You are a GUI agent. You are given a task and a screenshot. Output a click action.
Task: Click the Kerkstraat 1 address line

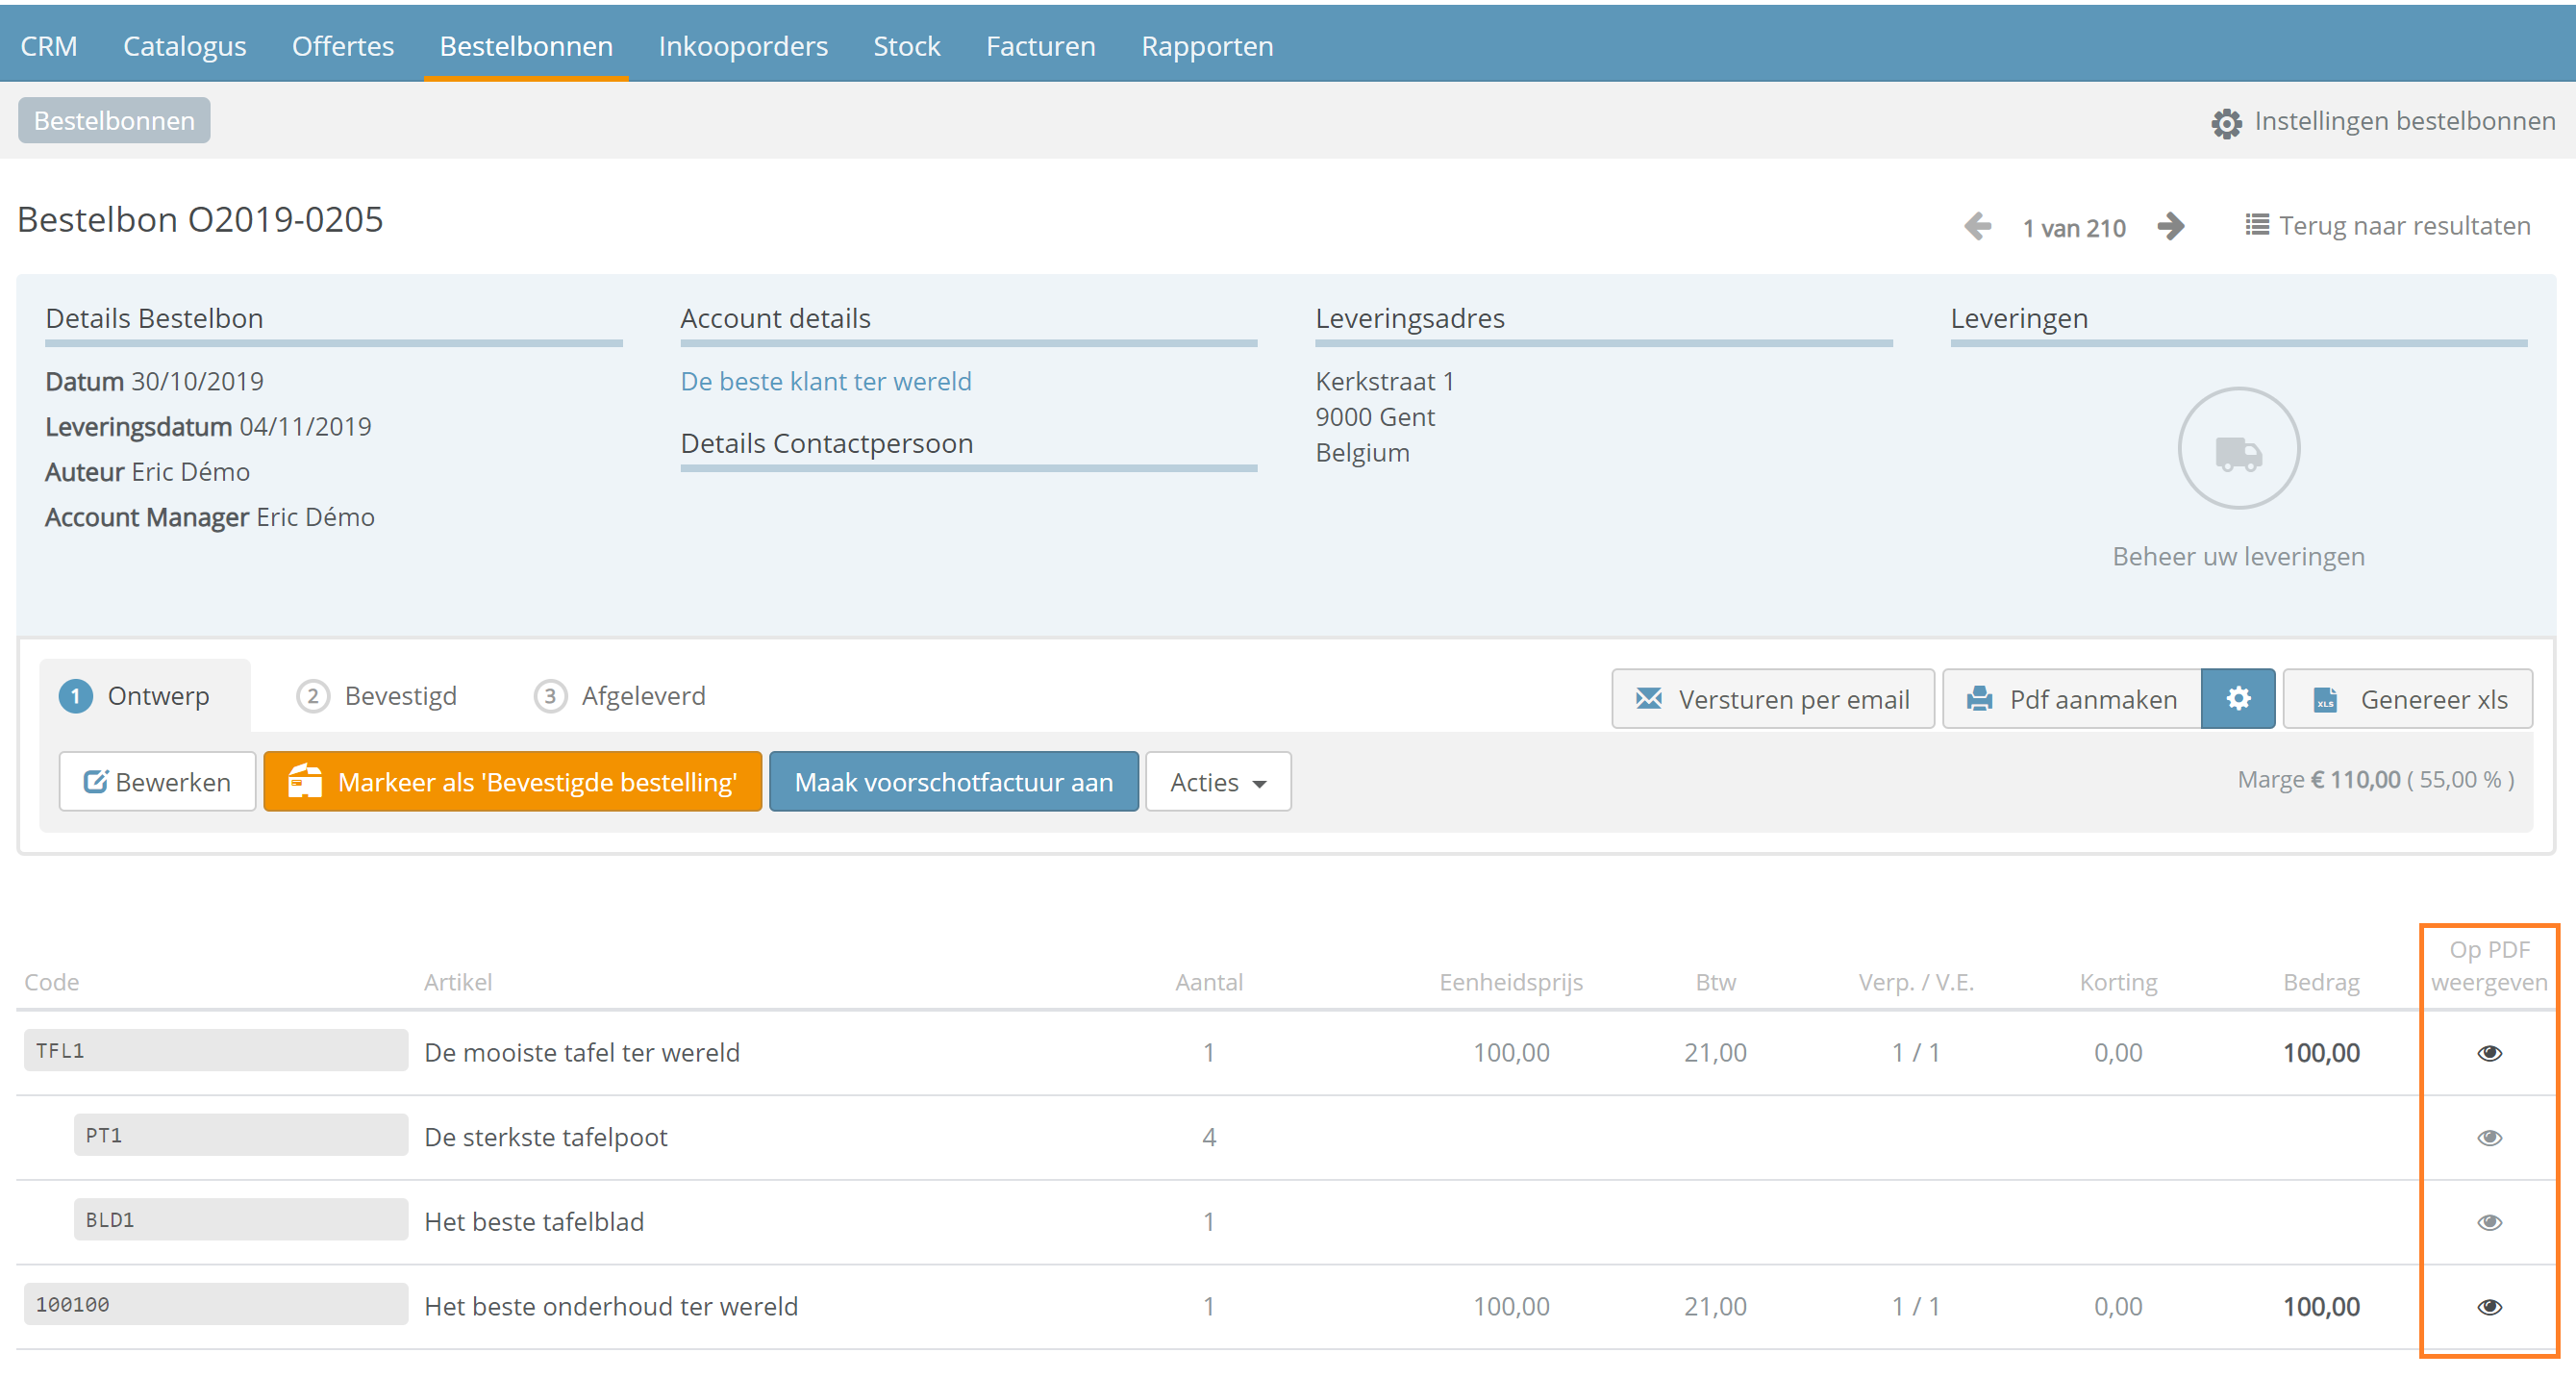coord(1385,381)
